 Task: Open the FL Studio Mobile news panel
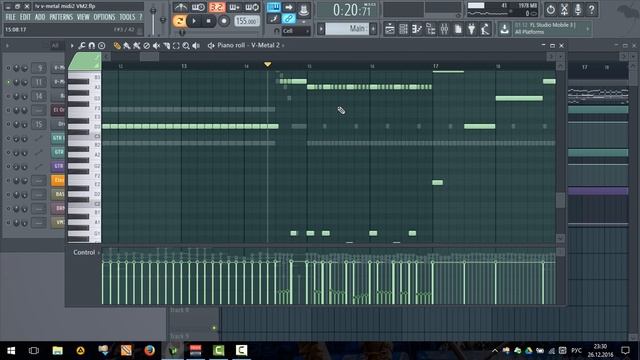(551, 29)
